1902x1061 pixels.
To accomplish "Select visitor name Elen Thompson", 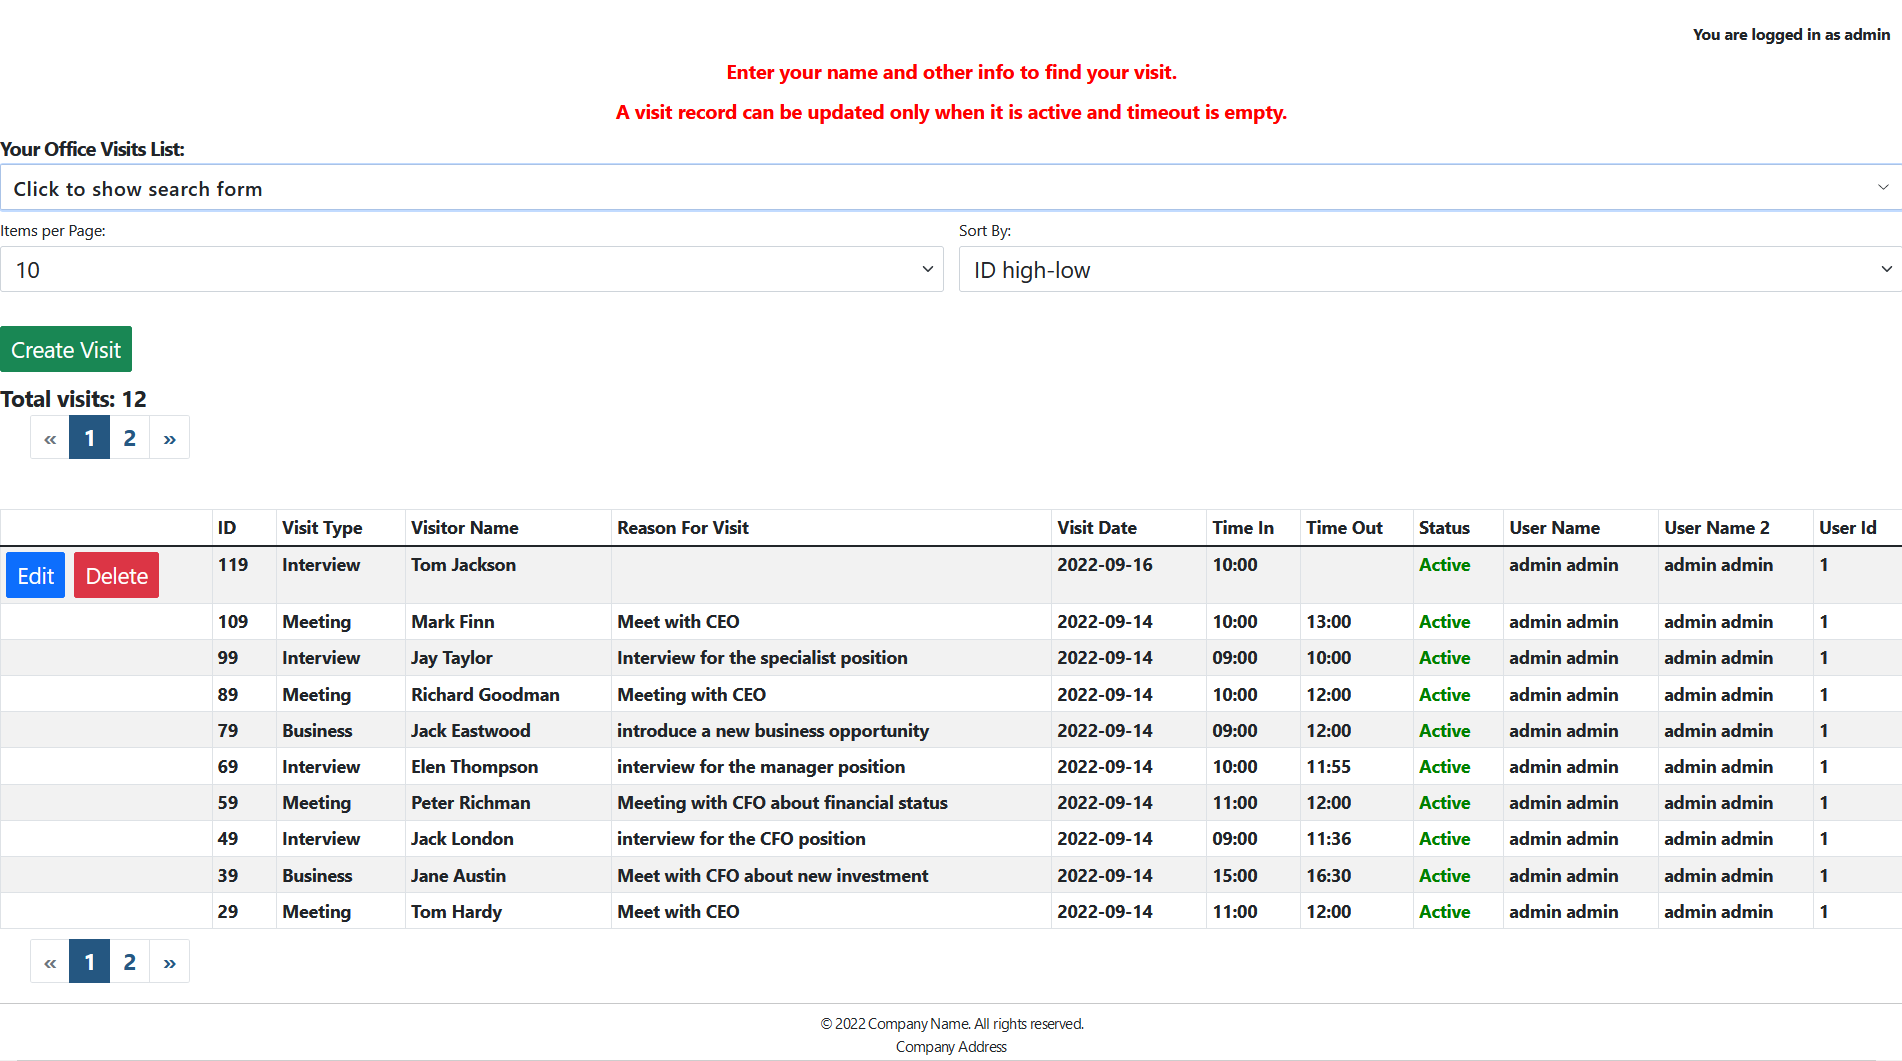I will click(x=474, y=767).
